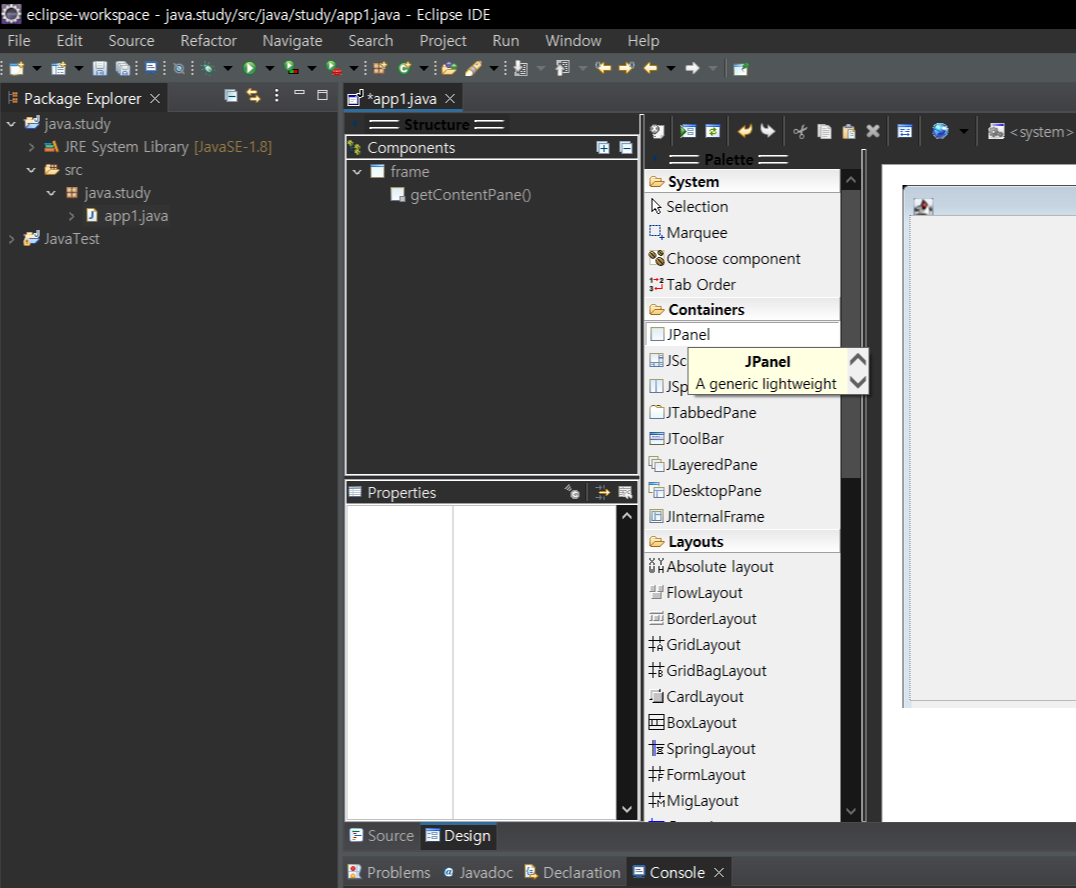Click Properties panel scroll-down arrow
Screen dimensions: 1076x888
point(627,809)
